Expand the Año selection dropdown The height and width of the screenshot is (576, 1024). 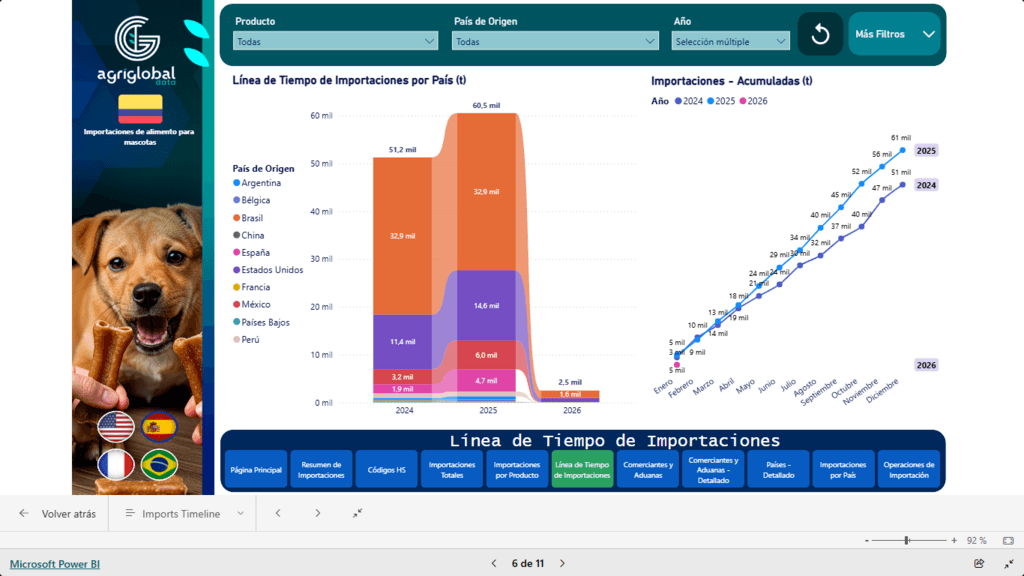pos(732,41)
